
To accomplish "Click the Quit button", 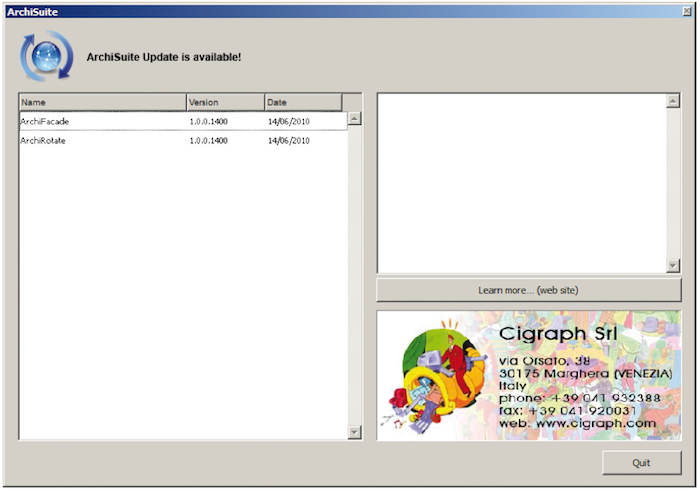I will [x=642, y=463].
